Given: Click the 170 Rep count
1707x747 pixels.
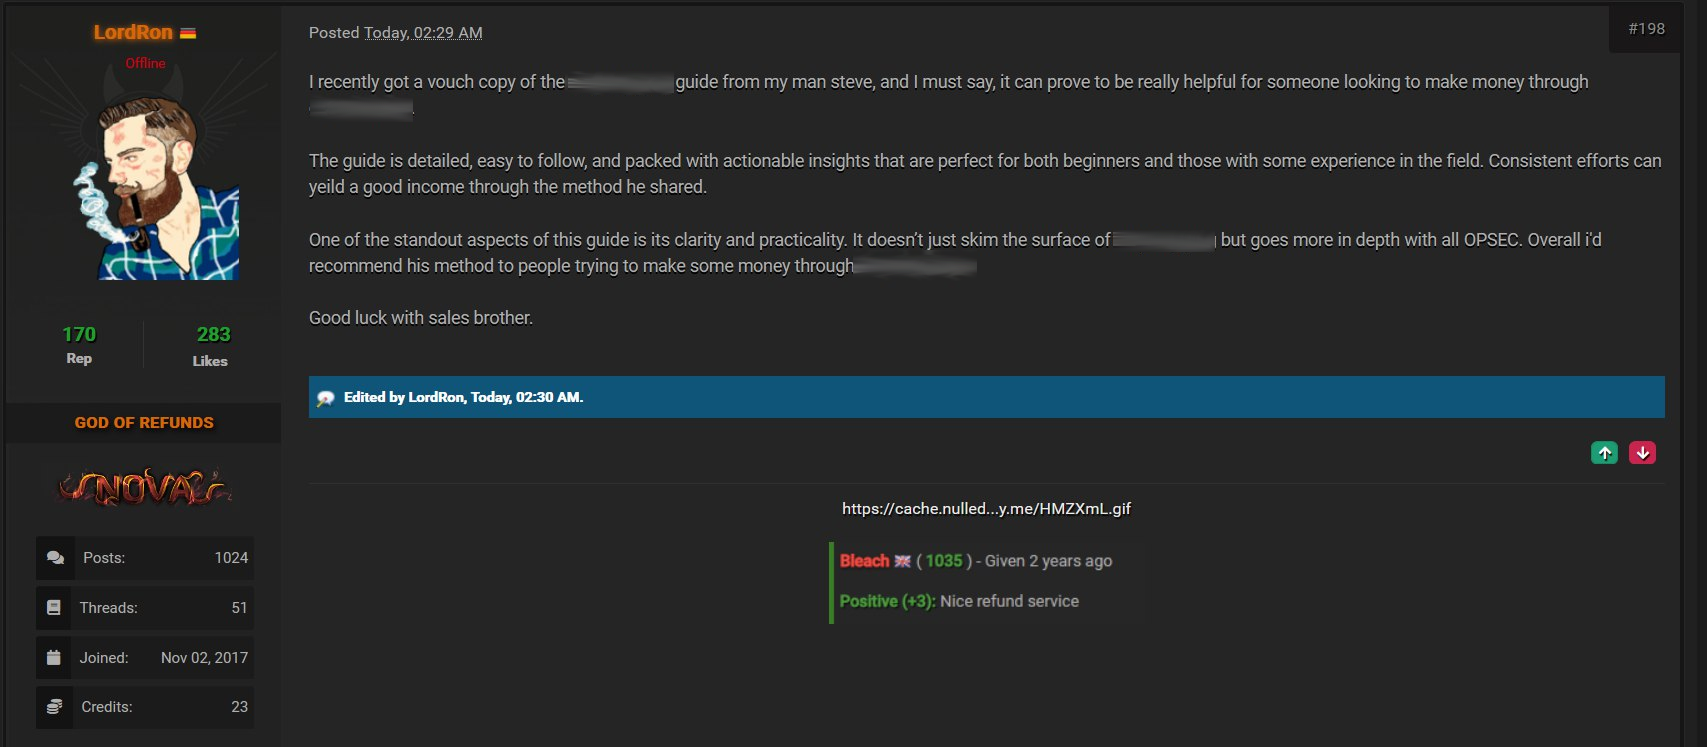Looking at the screenshot, I should click(79, 334).
